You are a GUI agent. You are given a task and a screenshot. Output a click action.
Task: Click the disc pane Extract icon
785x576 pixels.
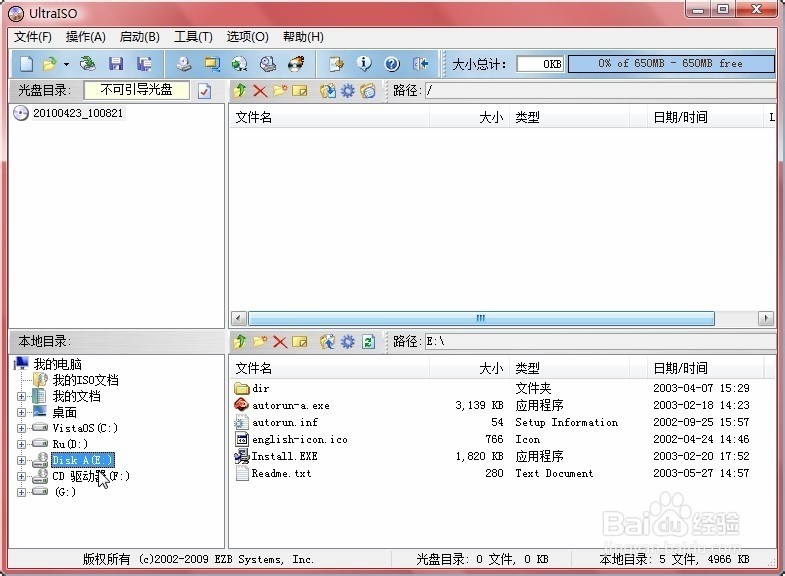pos(328,91)
